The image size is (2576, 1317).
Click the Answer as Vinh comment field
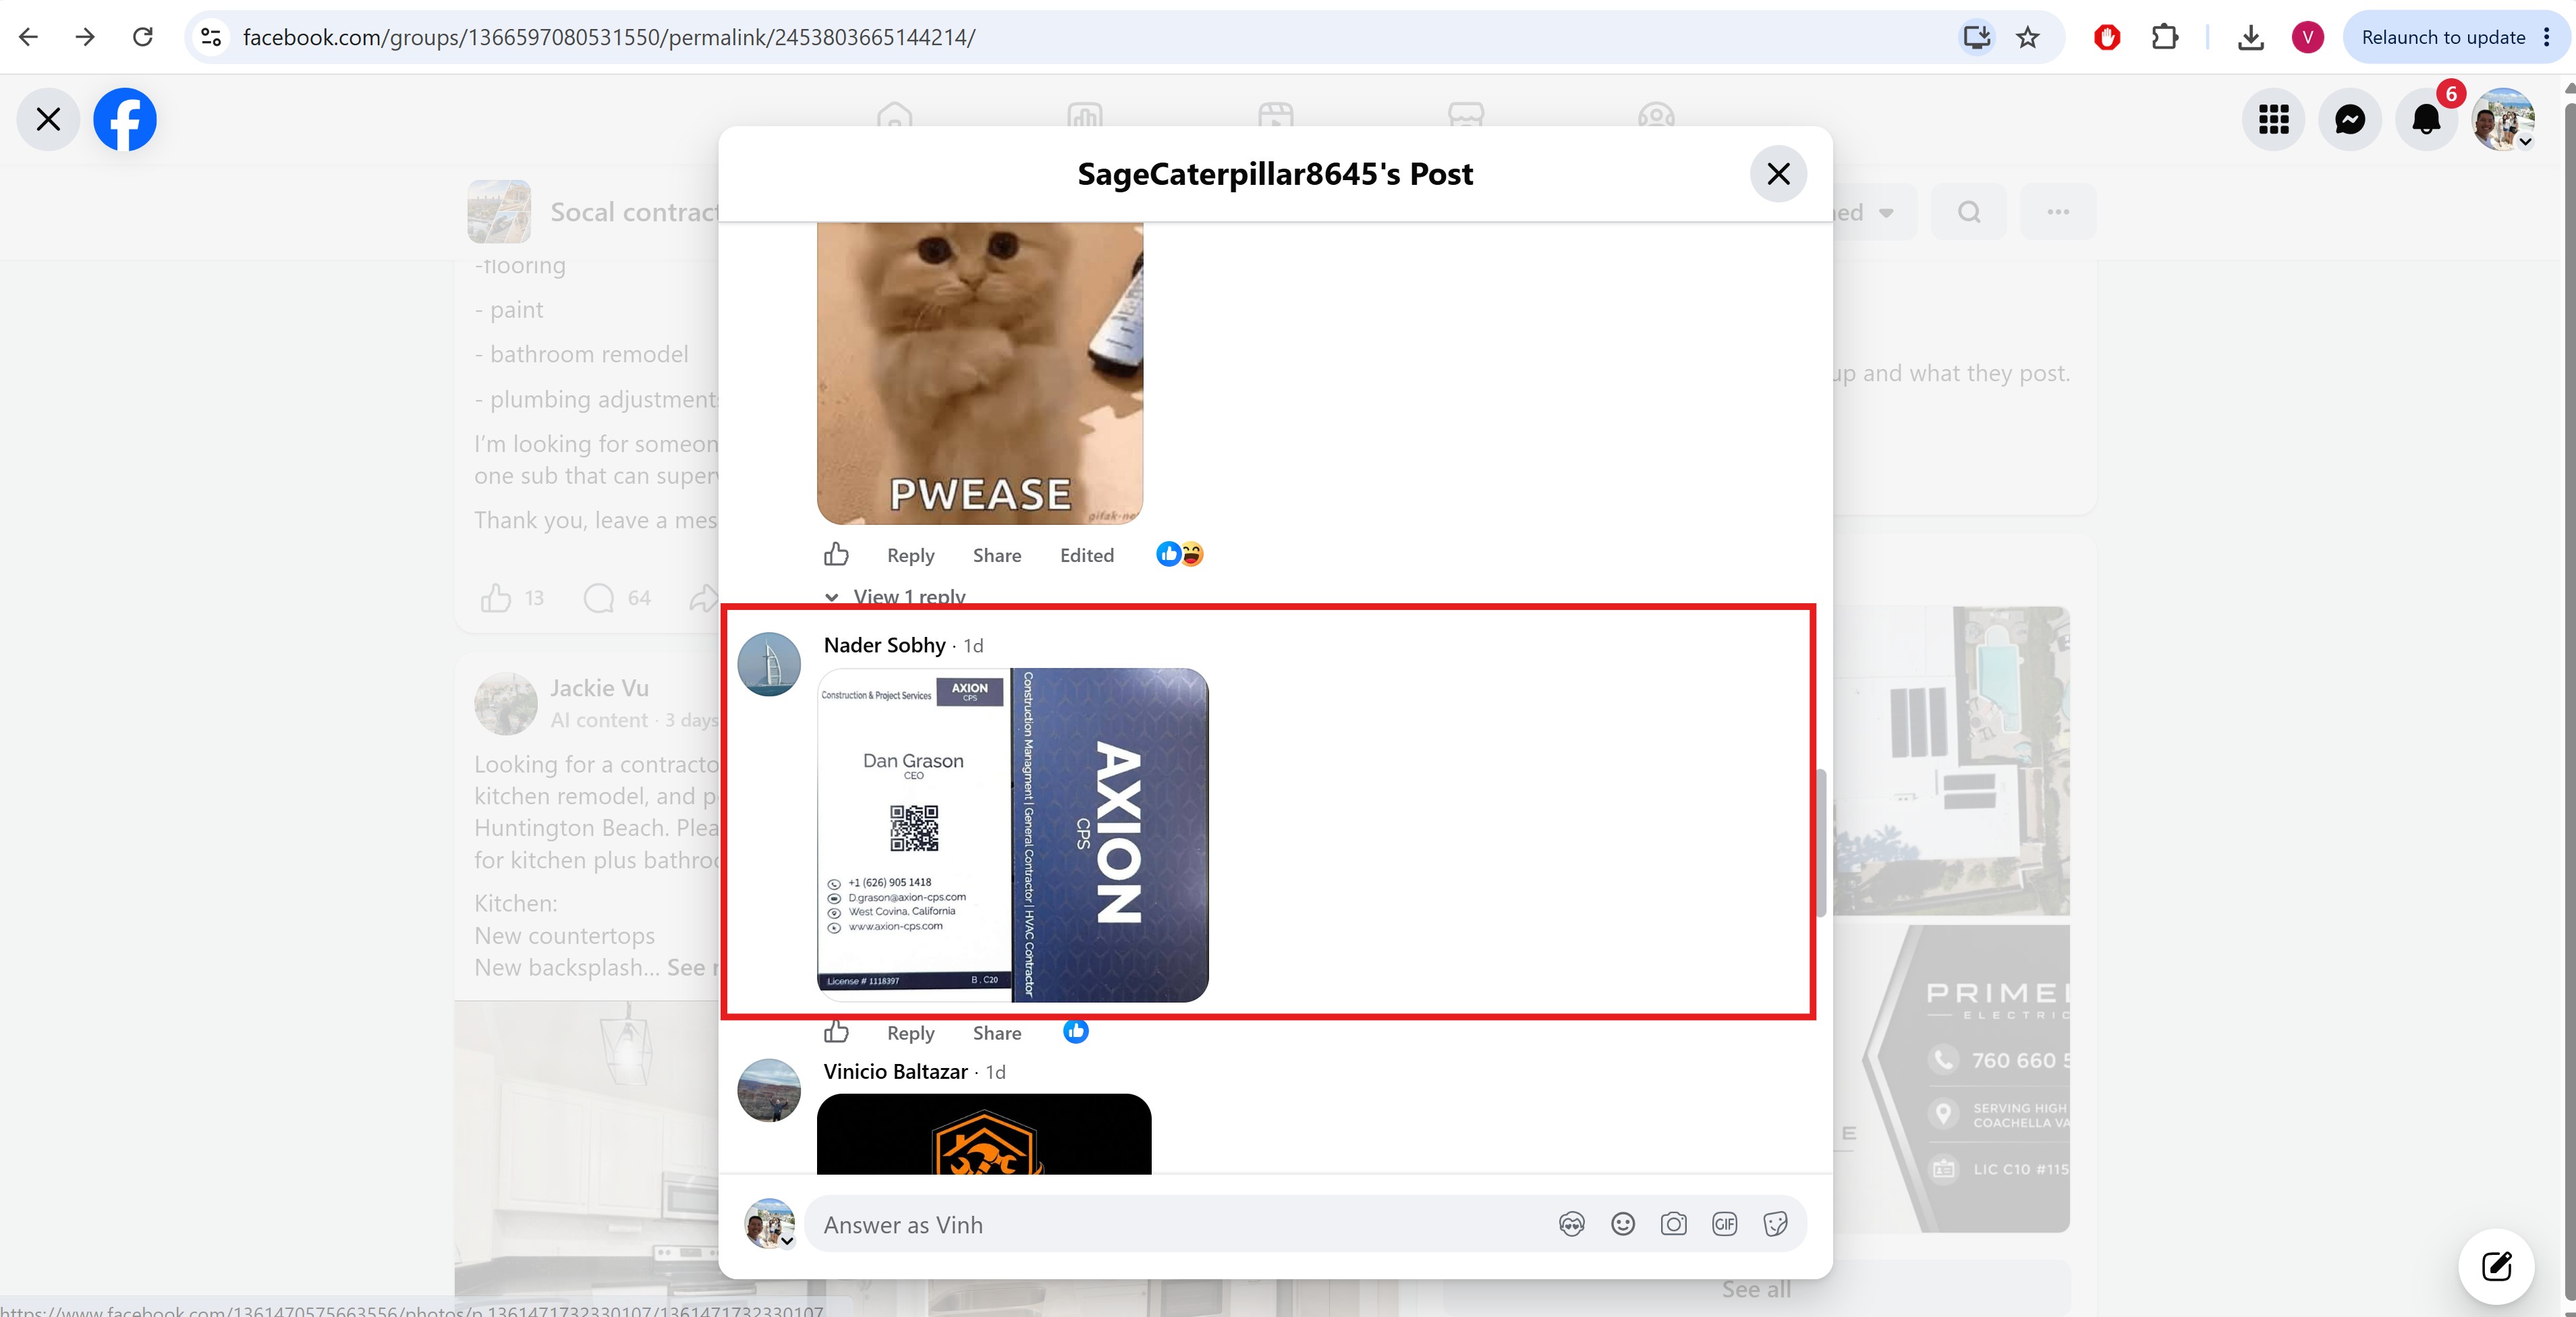pyautogui.click(x=1180, y=1224)
